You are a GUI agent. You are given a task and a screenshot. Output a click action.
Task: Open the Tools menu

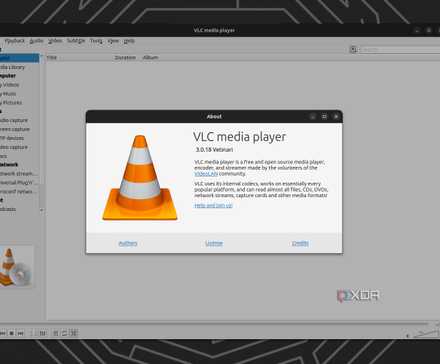(x=96, y=41)
